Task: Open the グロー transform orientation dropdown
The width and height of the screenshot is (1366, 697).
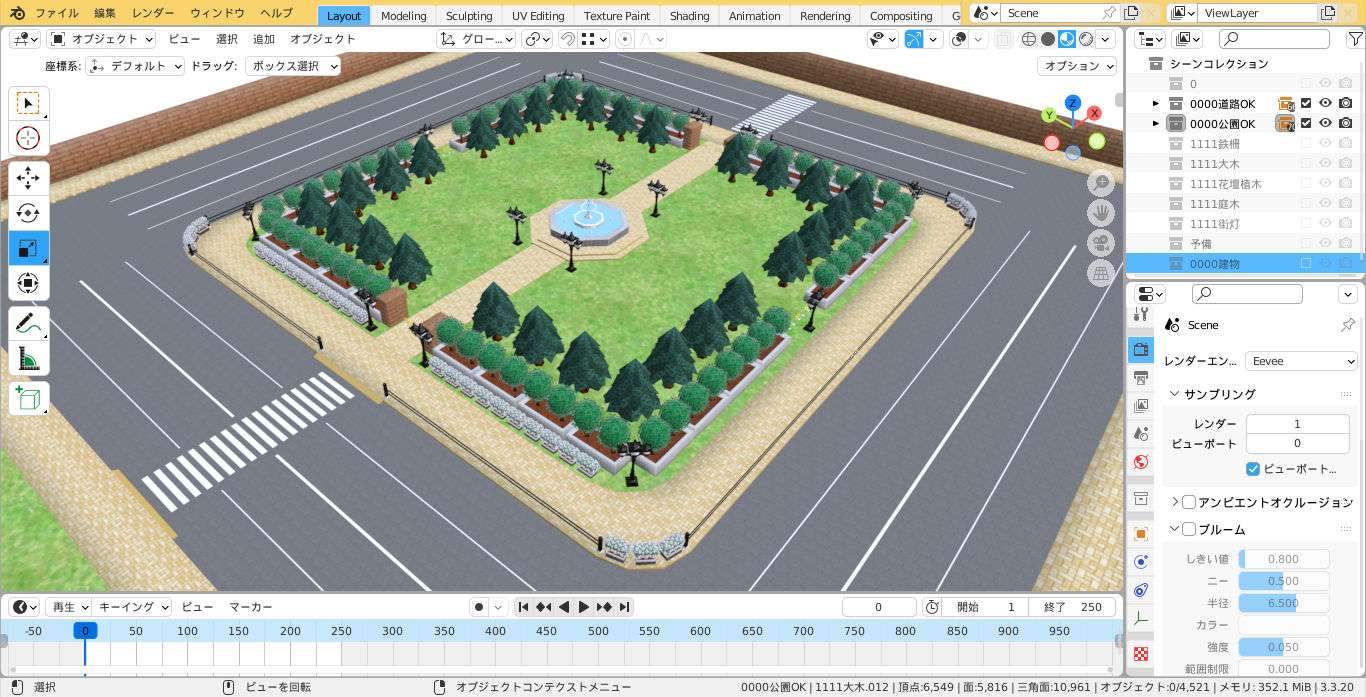Action: click(x=477, y=39)
